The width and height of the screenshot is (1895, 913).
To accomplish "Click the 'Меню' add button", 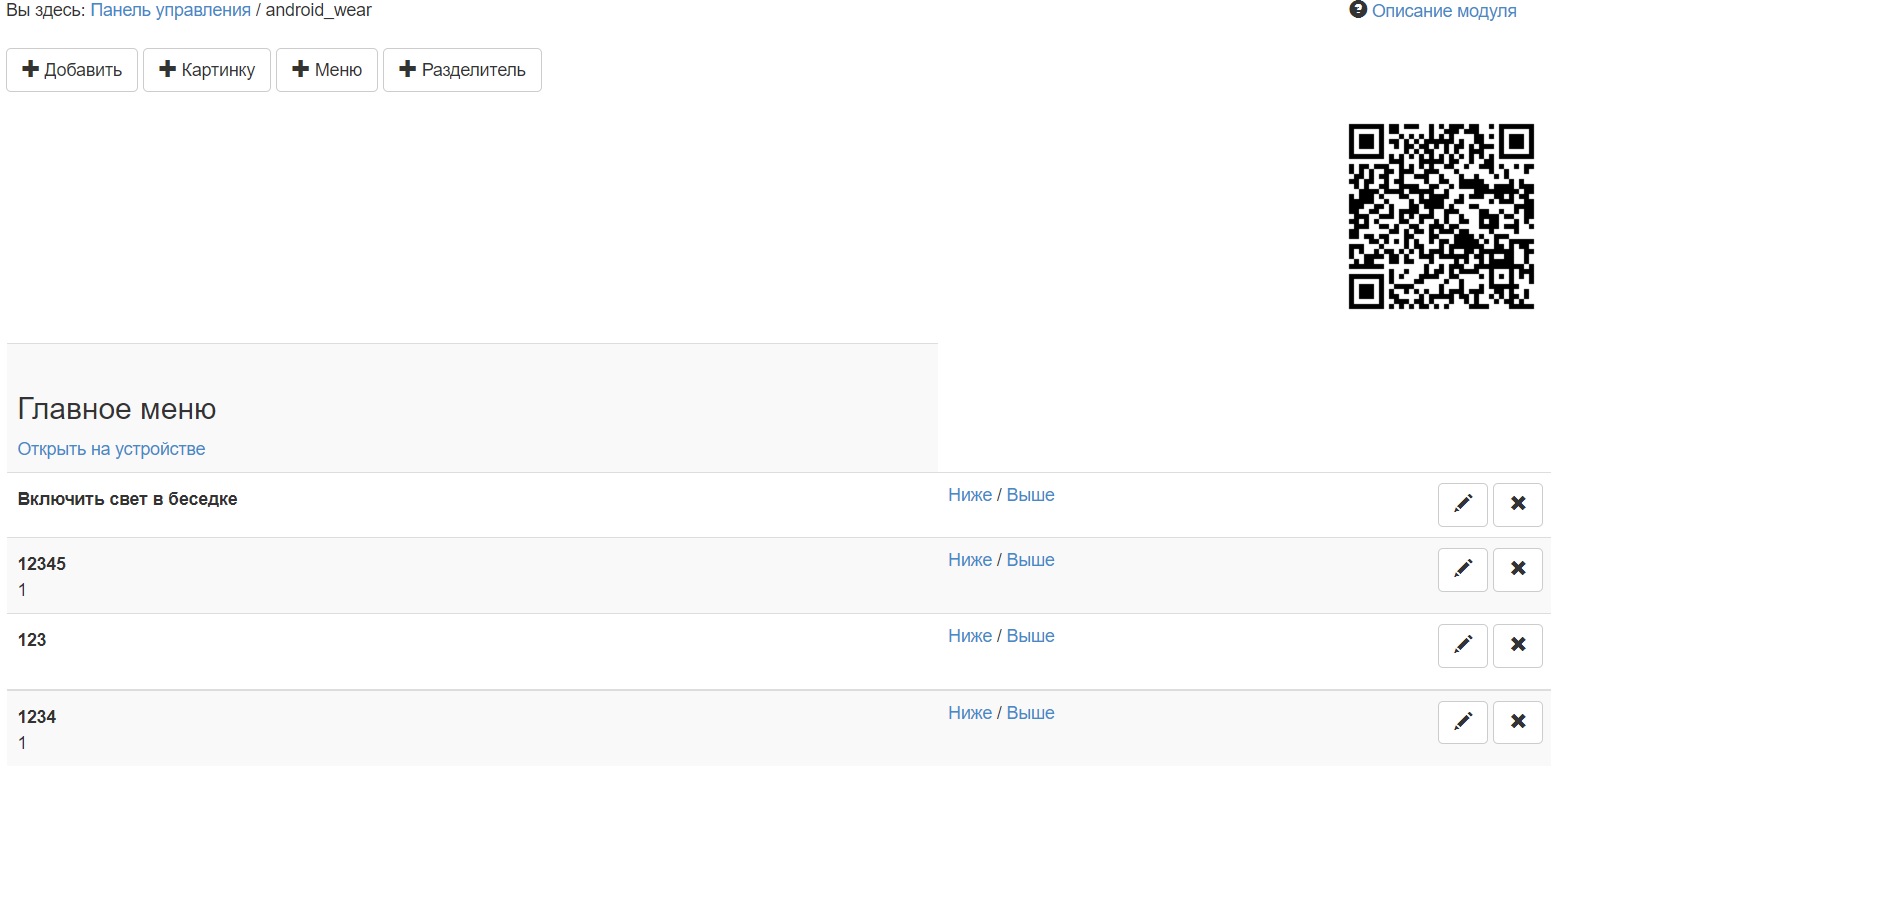I will 326,70.
